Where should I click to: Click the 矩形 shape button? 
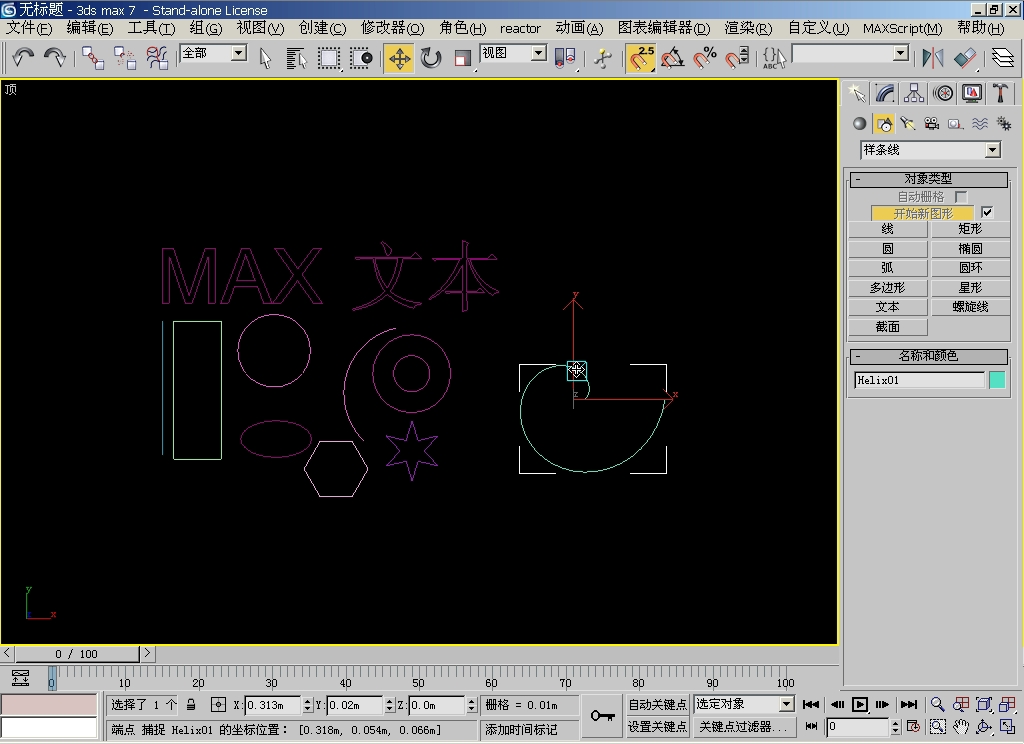[970, 229]
